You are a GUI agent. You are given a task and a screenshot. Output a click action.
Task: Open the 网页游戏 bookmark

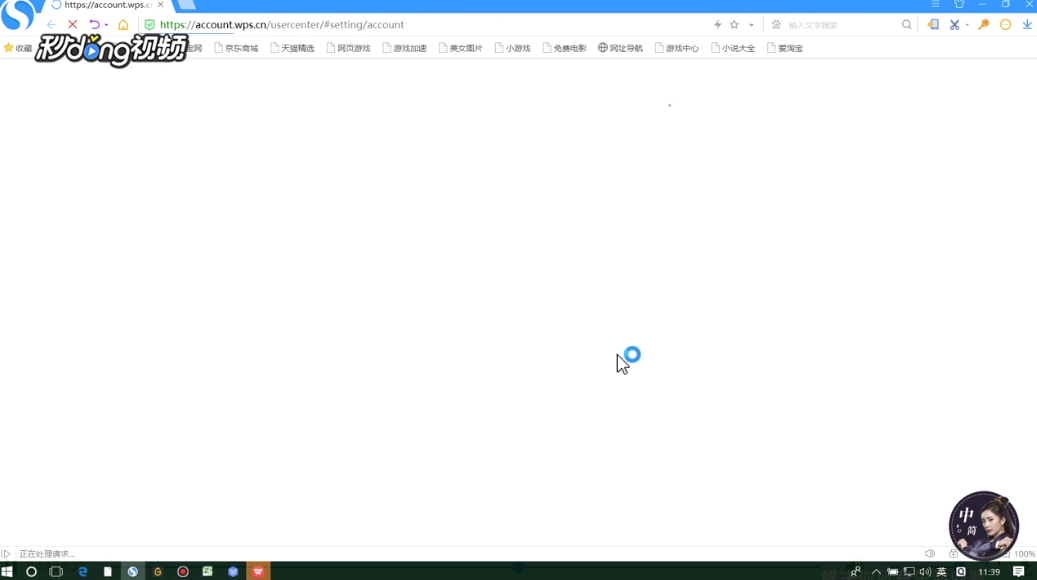coord(349,48)
